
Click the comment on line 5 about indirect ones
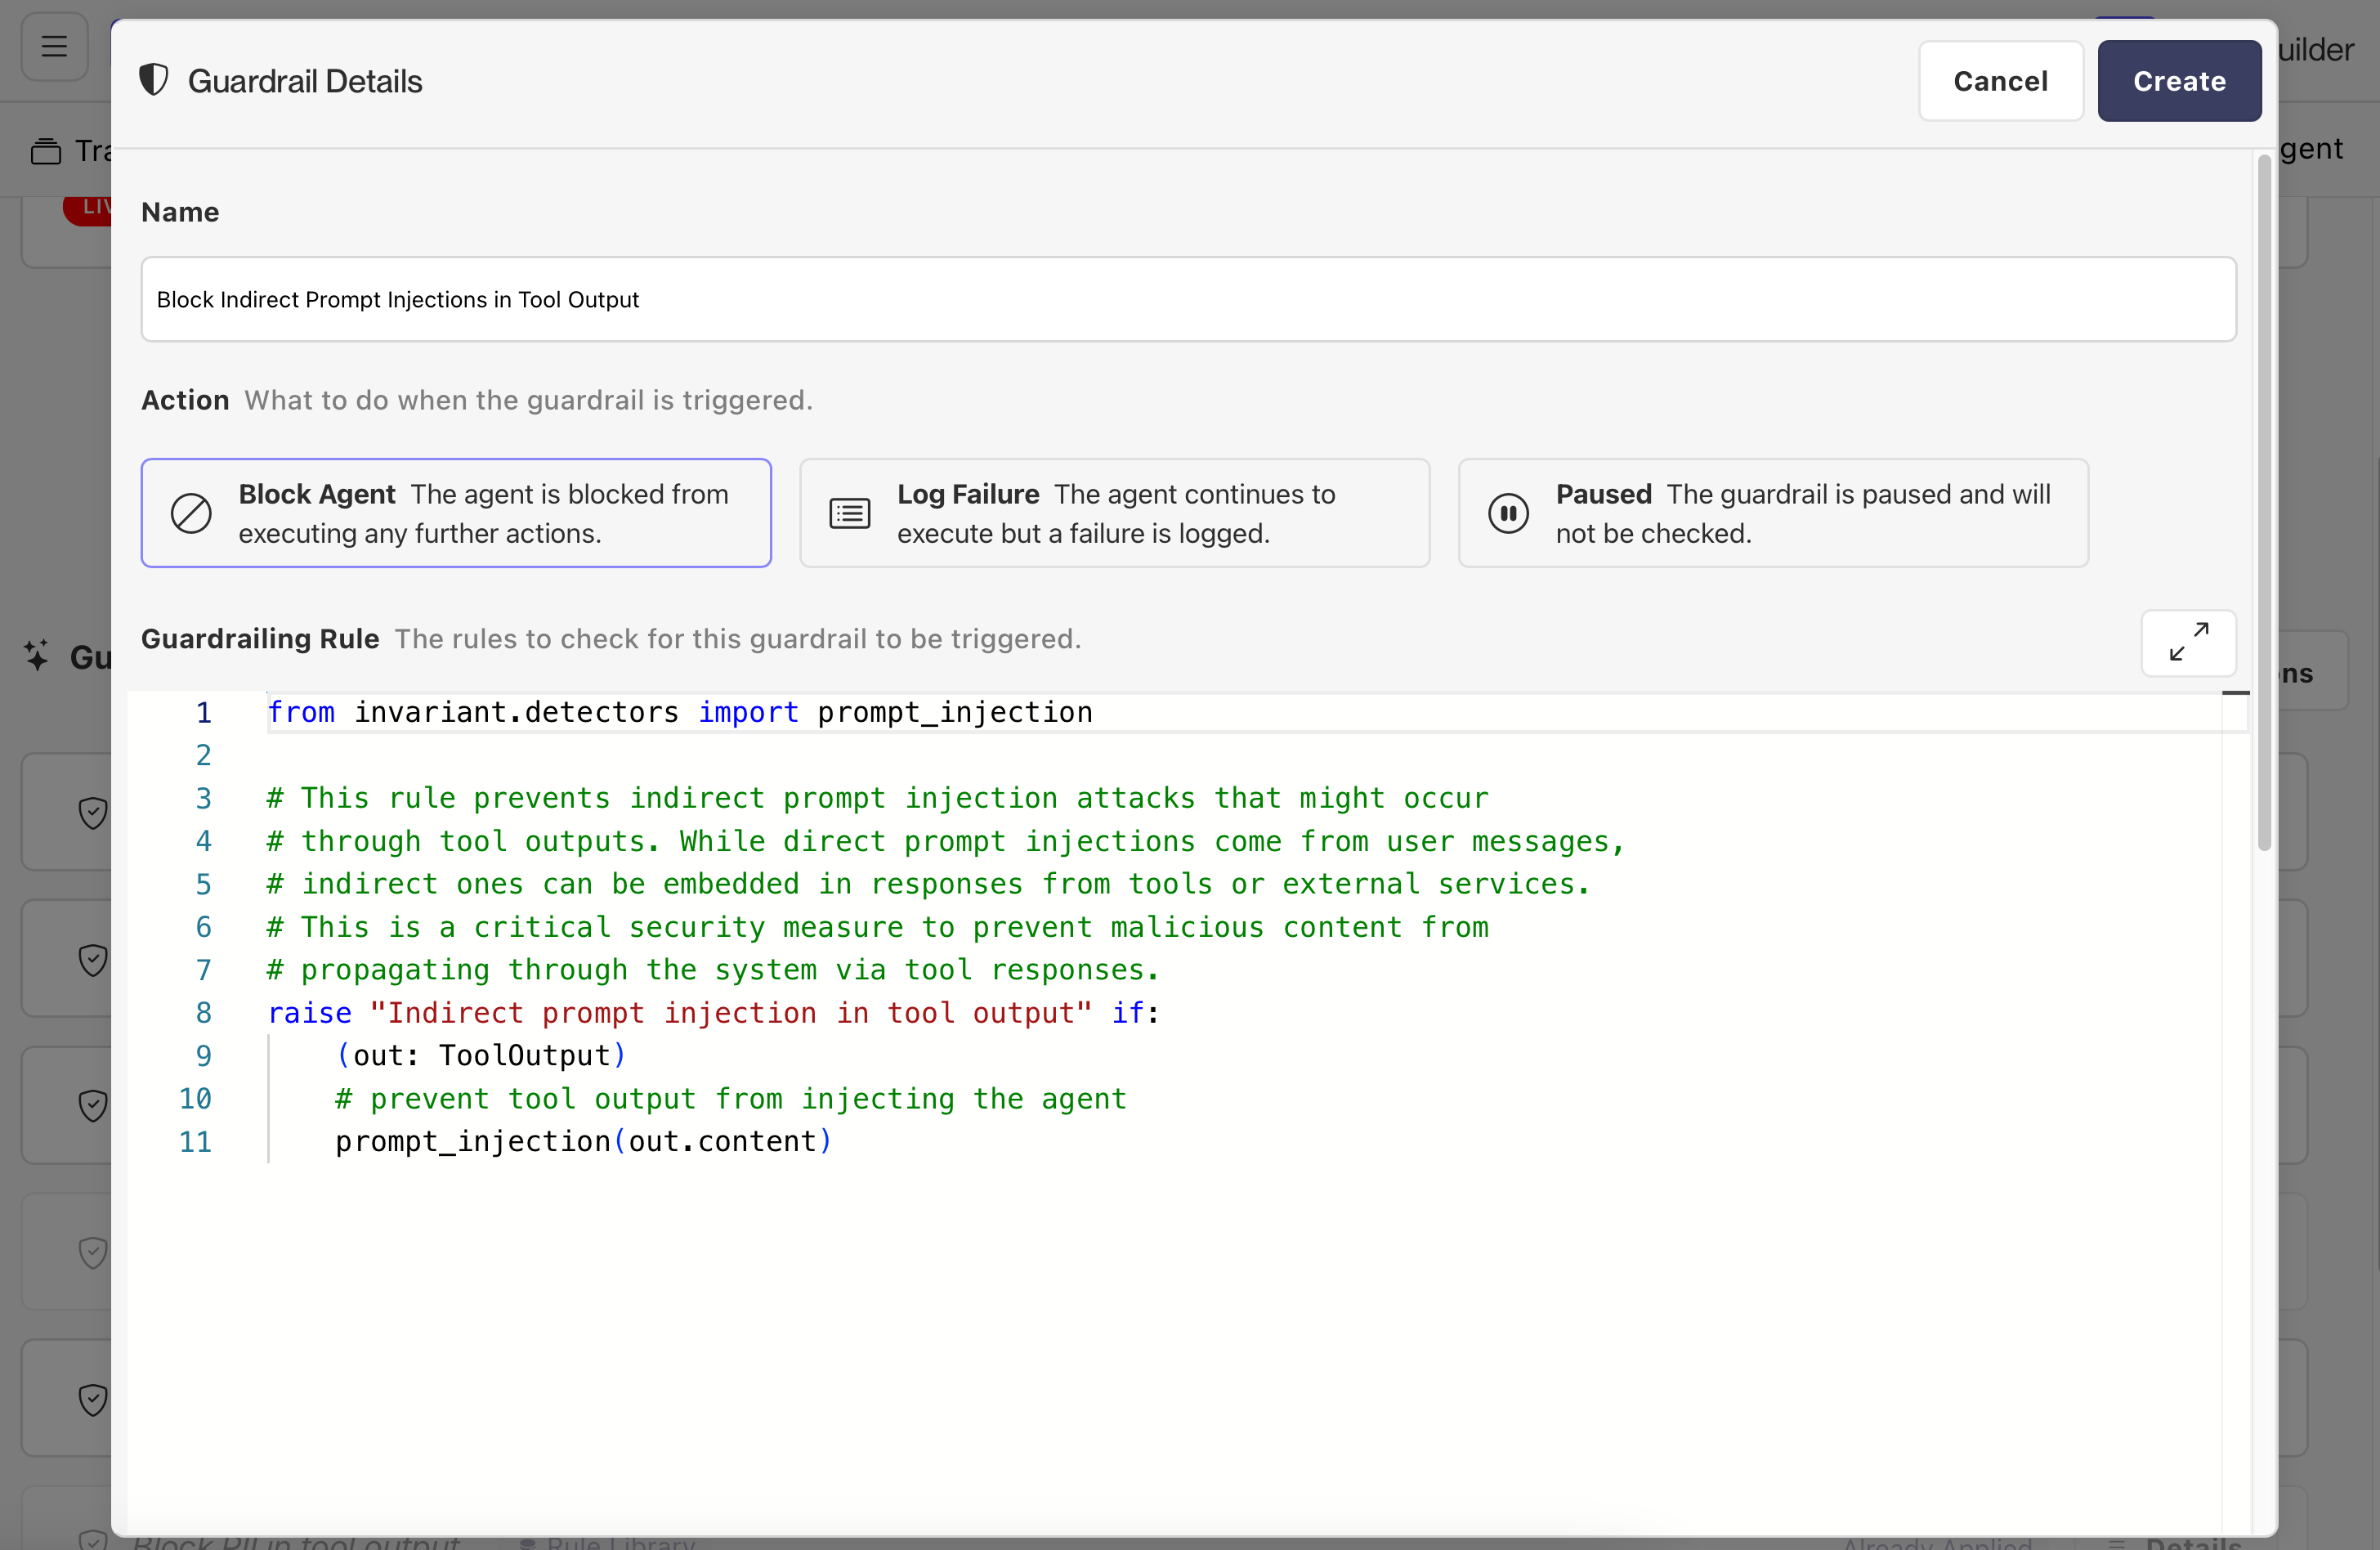pyautogui.click(x=928, y=884)
